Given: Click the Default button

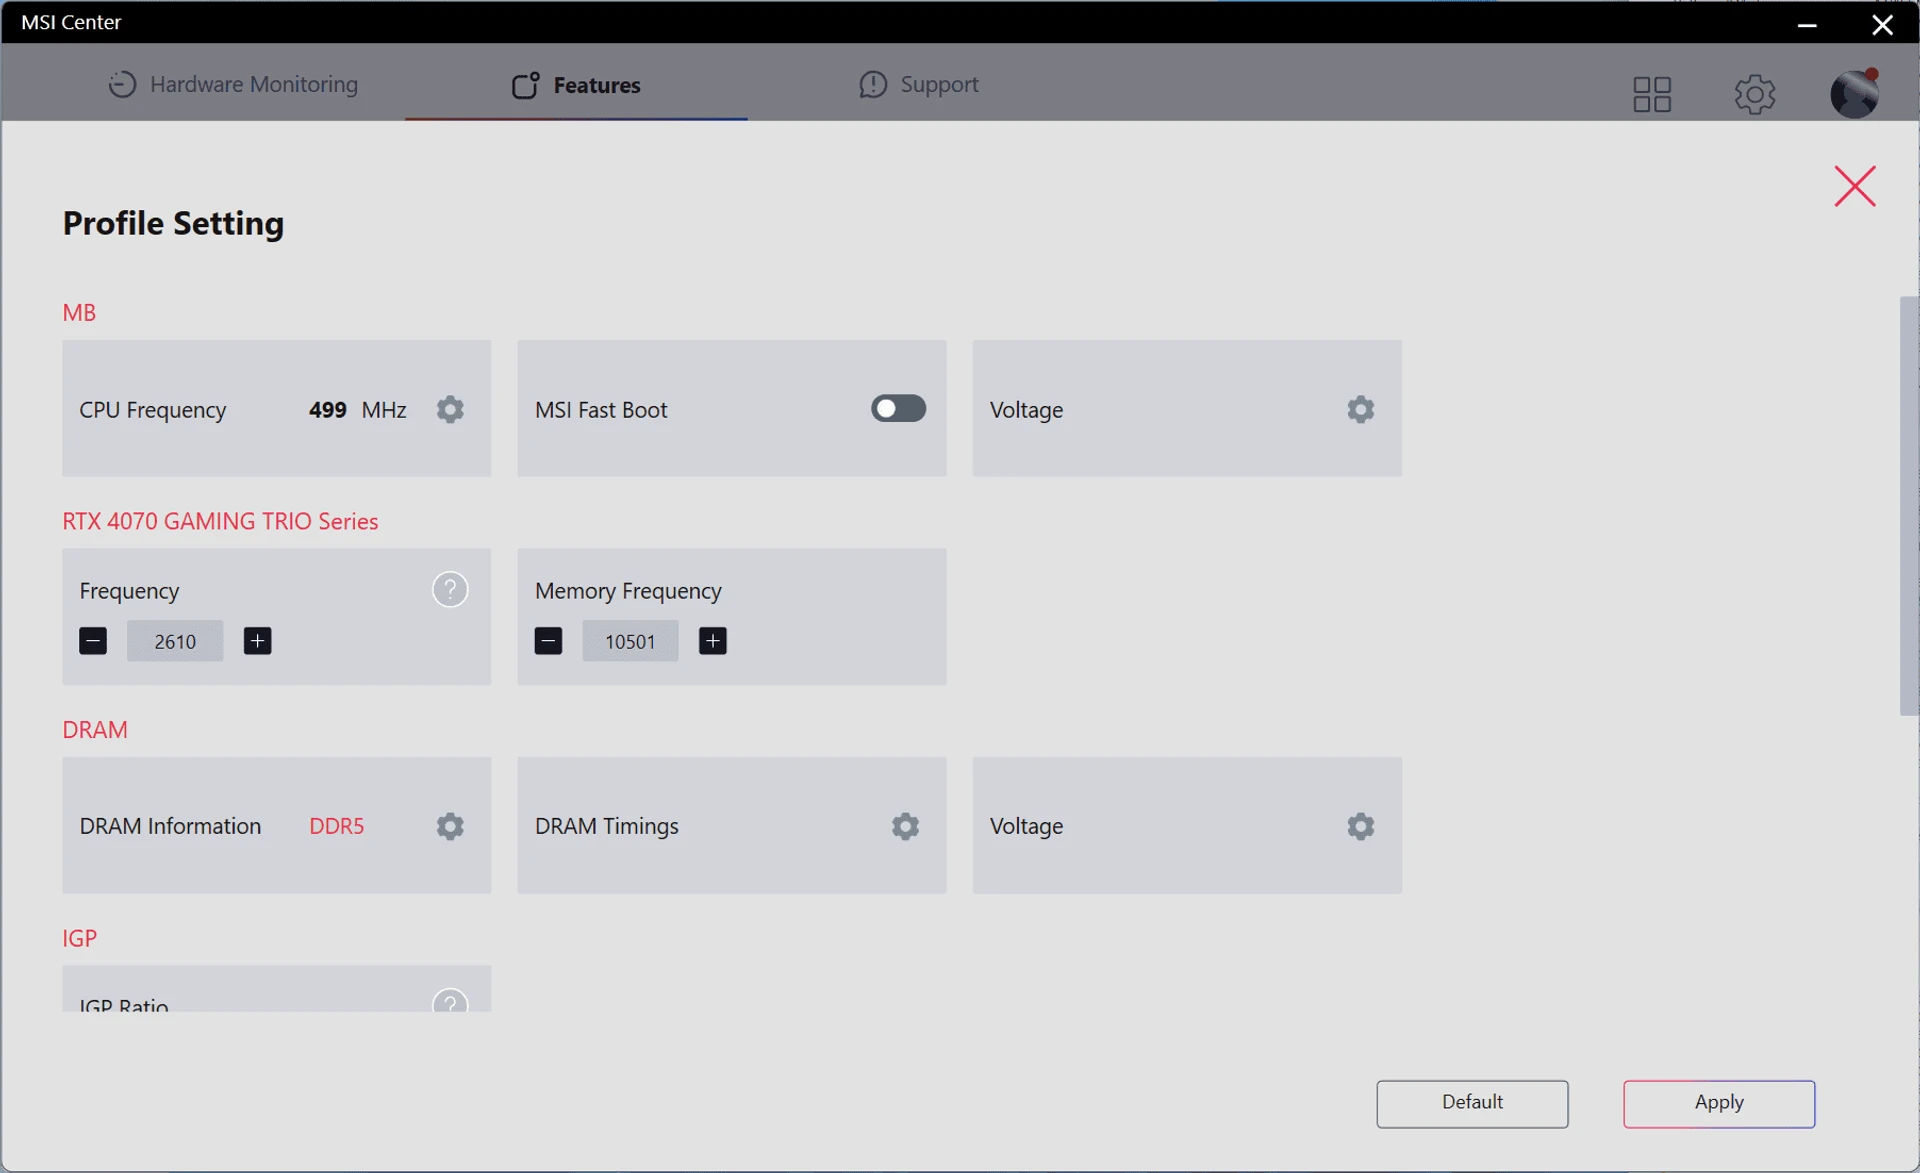Looking at the screenshot, I should click(x=1472, y=1103).
